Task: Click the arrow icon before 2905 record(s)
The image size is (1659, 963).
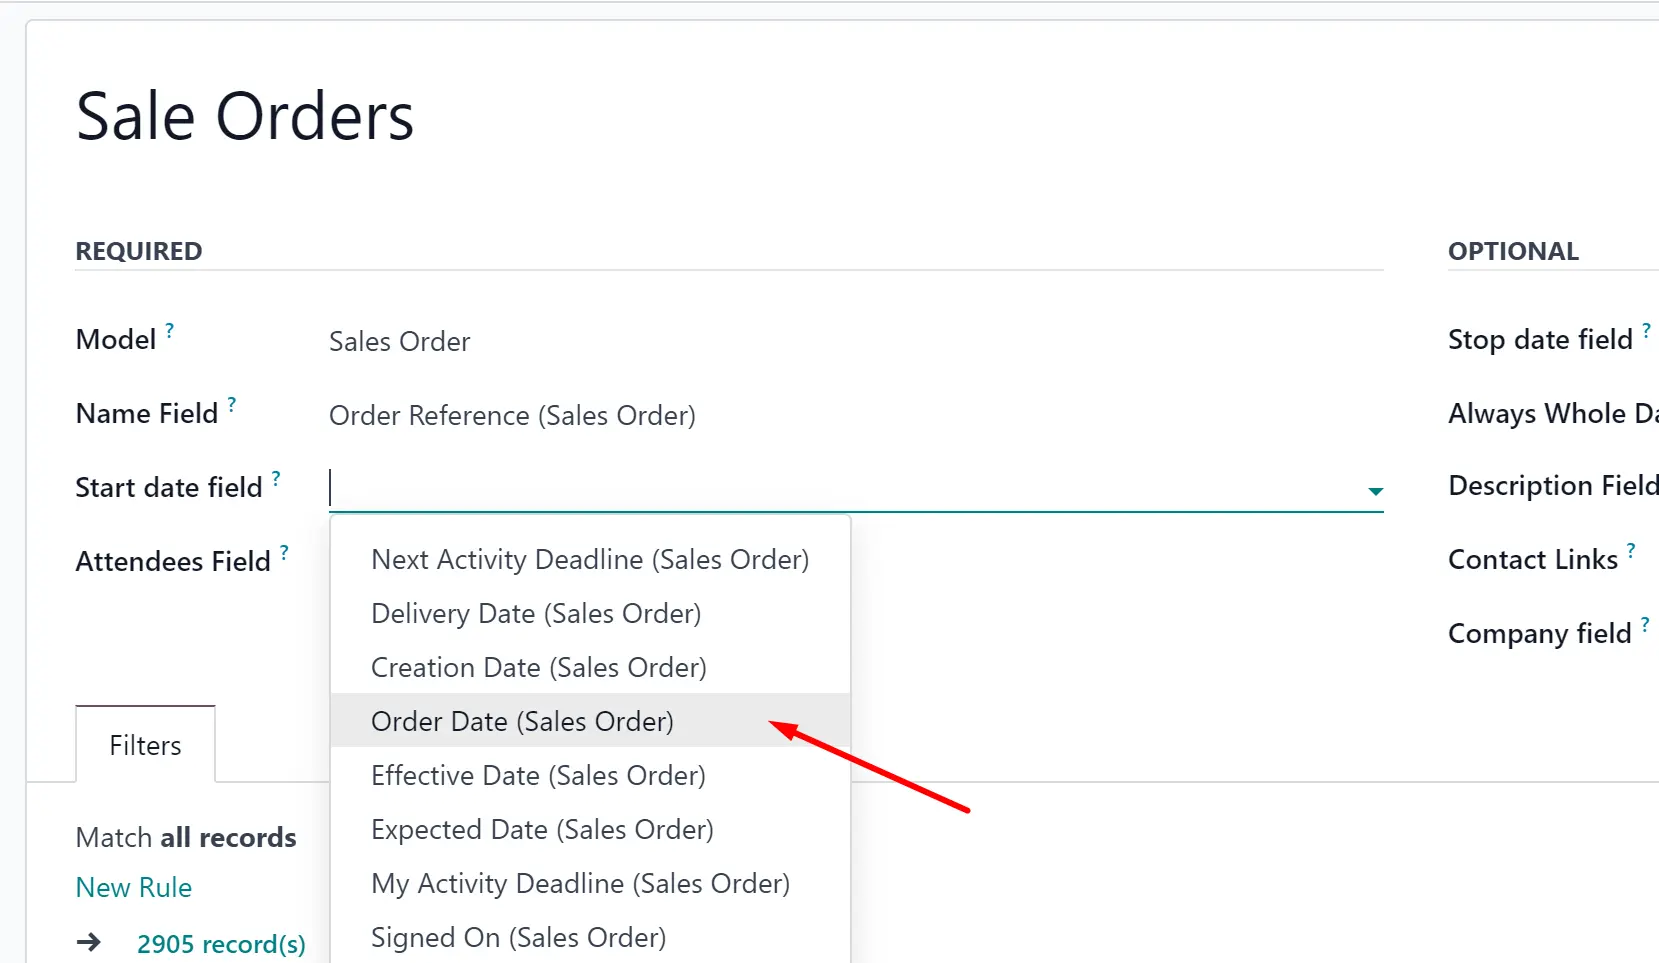Action: (x=89, y=942)
